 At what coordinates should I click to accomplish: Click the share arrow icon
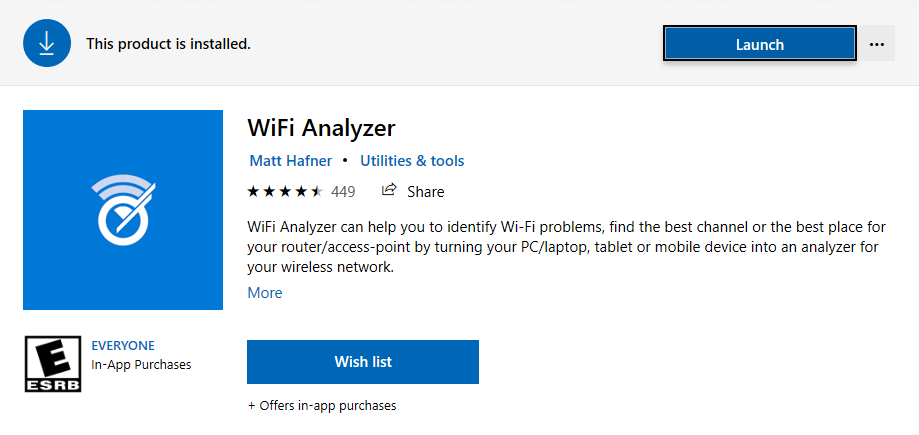(x=389, y=191)
